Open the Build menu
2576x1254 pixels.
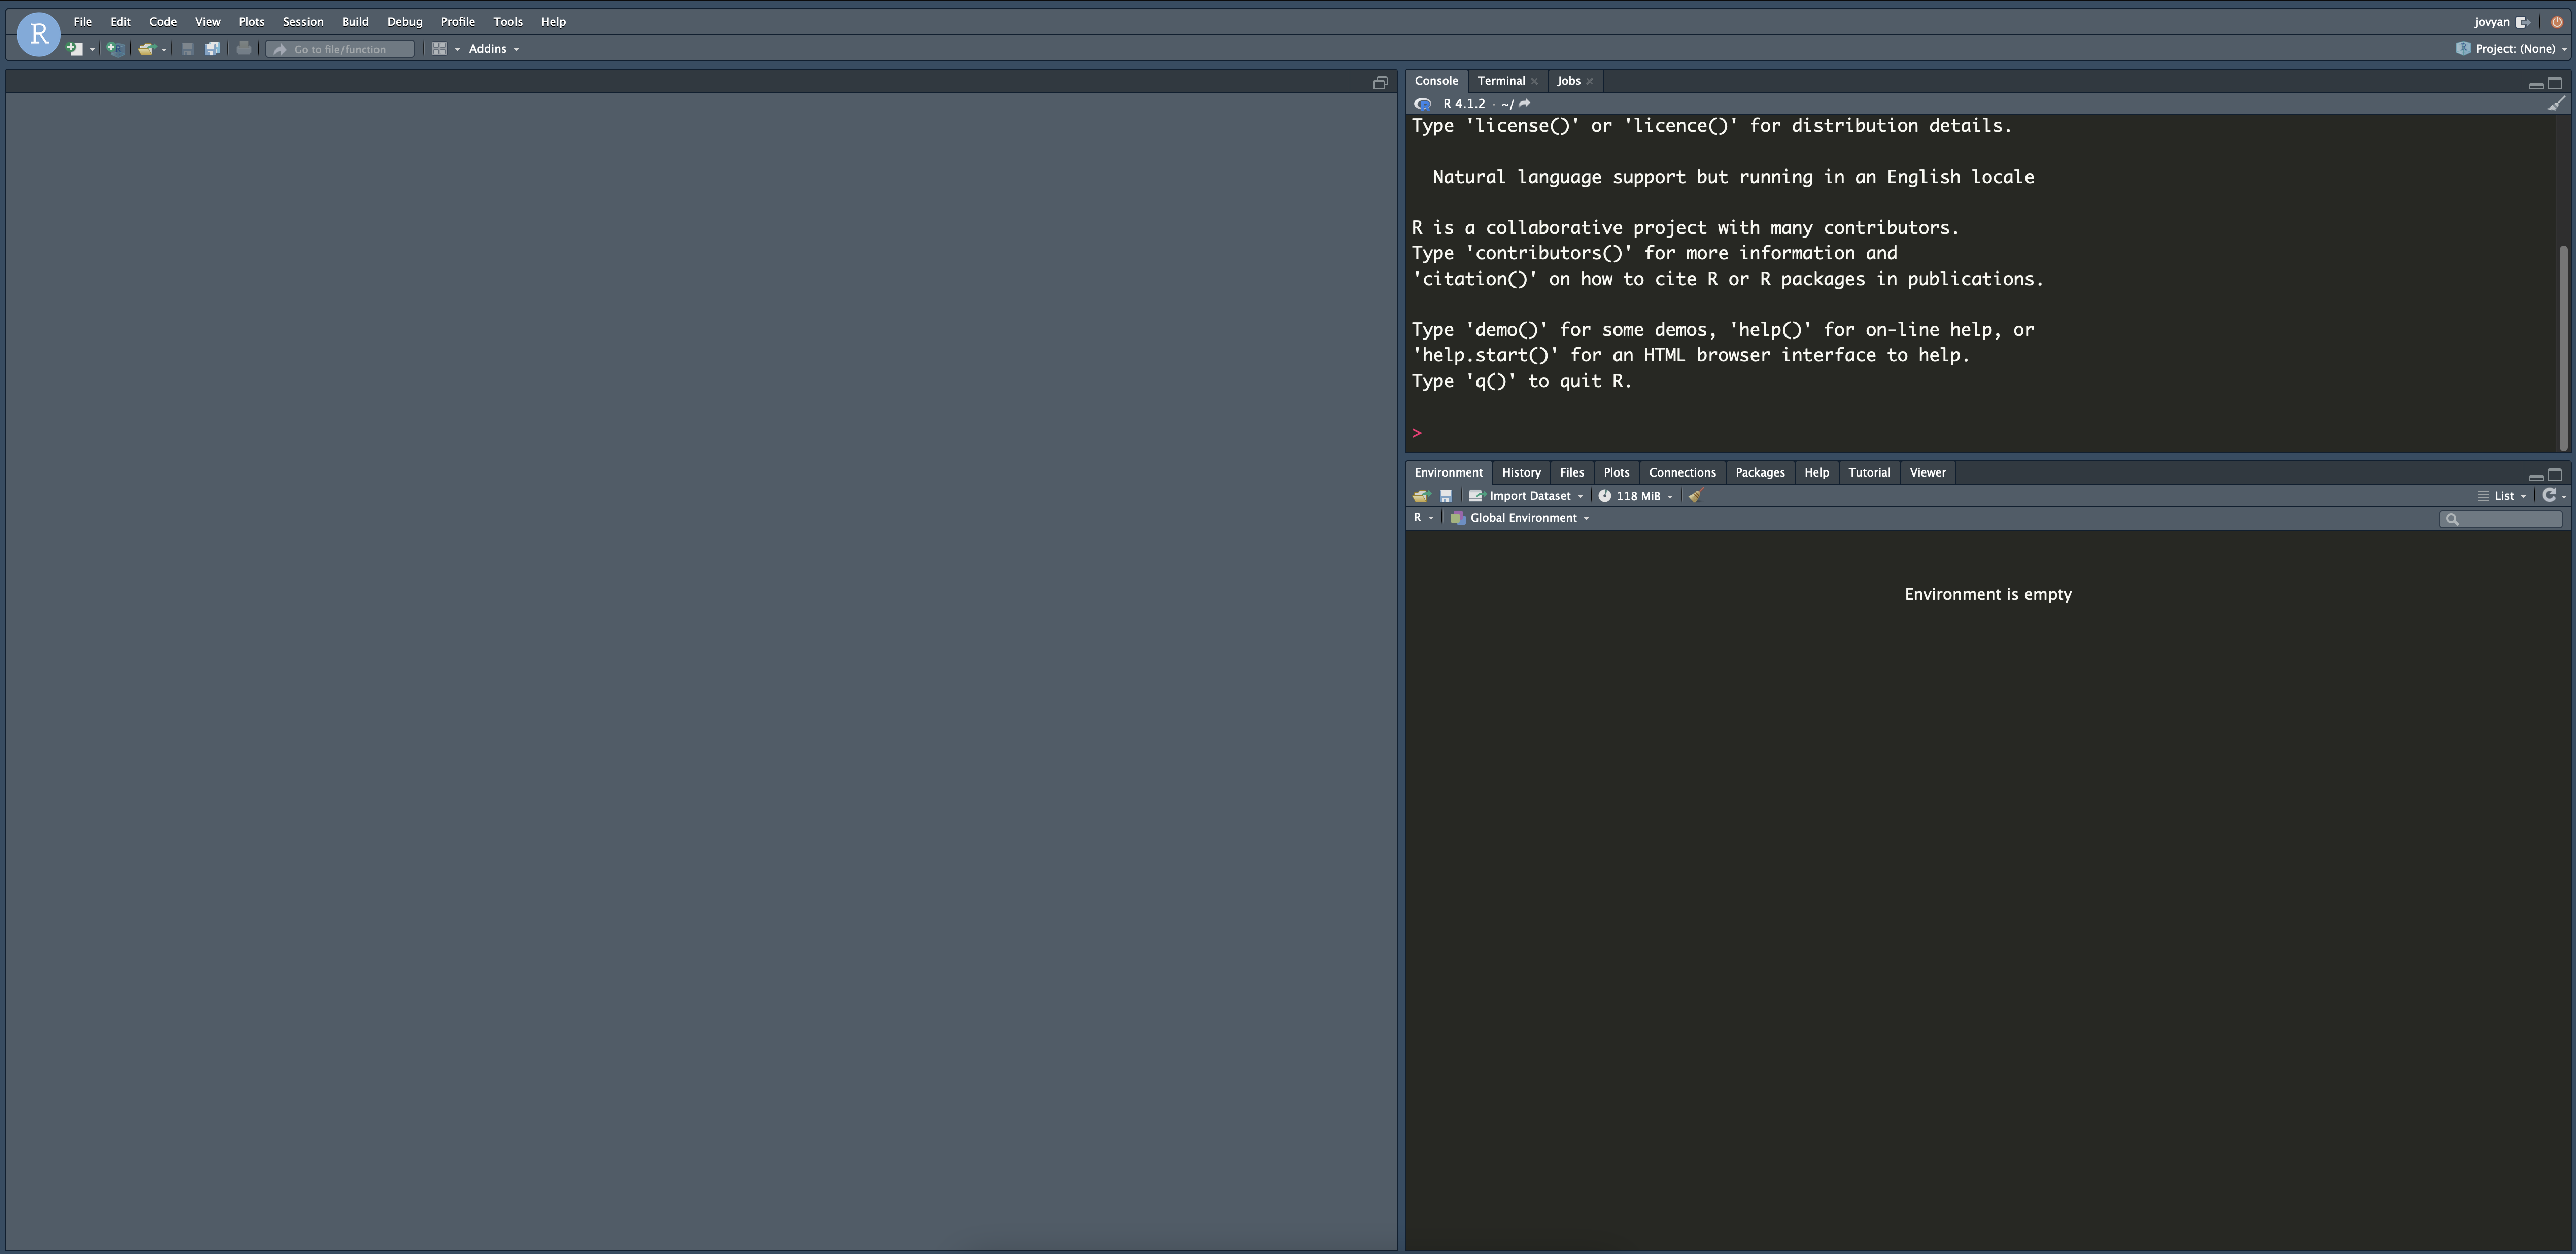(355, 21)
